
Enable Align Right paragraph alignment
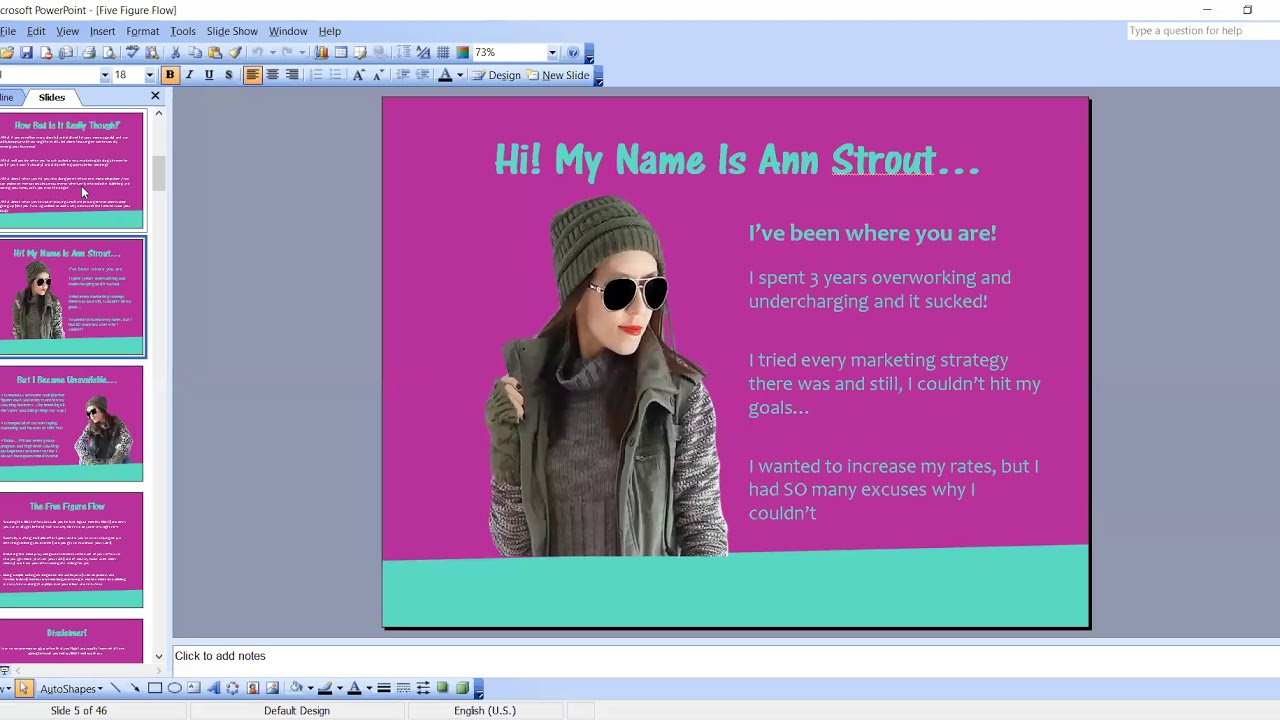coord(292,75)
